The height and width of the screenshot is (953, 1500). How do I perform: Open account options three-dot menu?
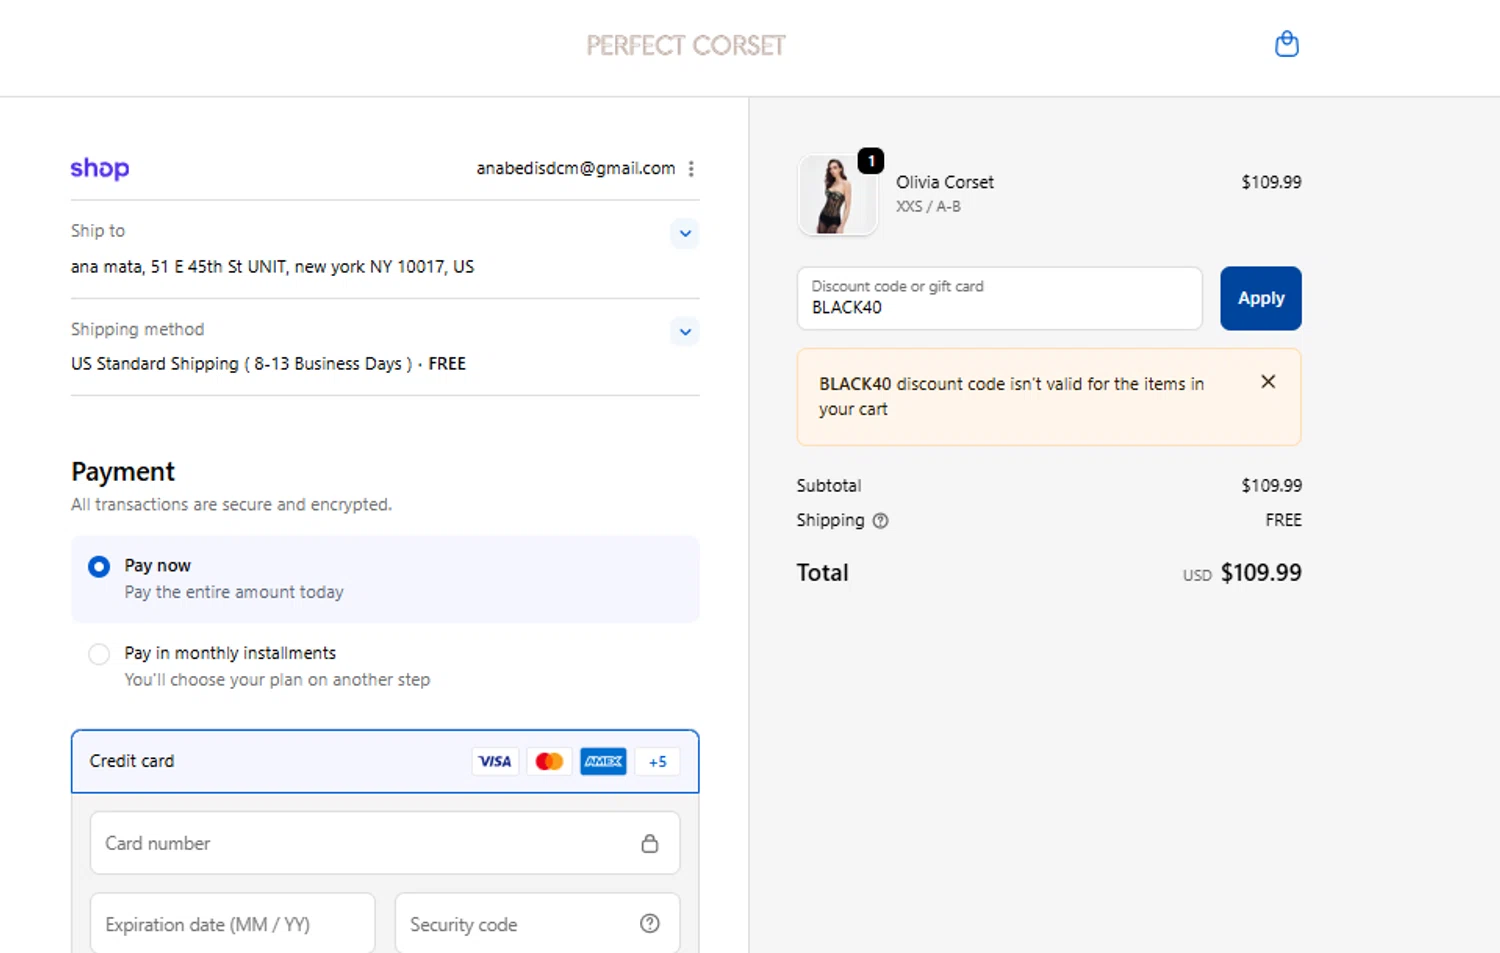pyautogui.click(x=691, y=169)
